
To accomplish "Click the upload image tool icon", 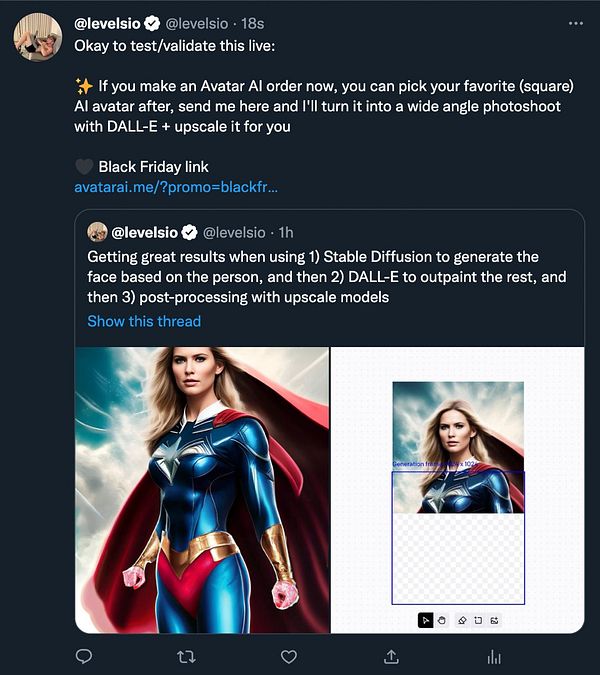I will 494,620.
